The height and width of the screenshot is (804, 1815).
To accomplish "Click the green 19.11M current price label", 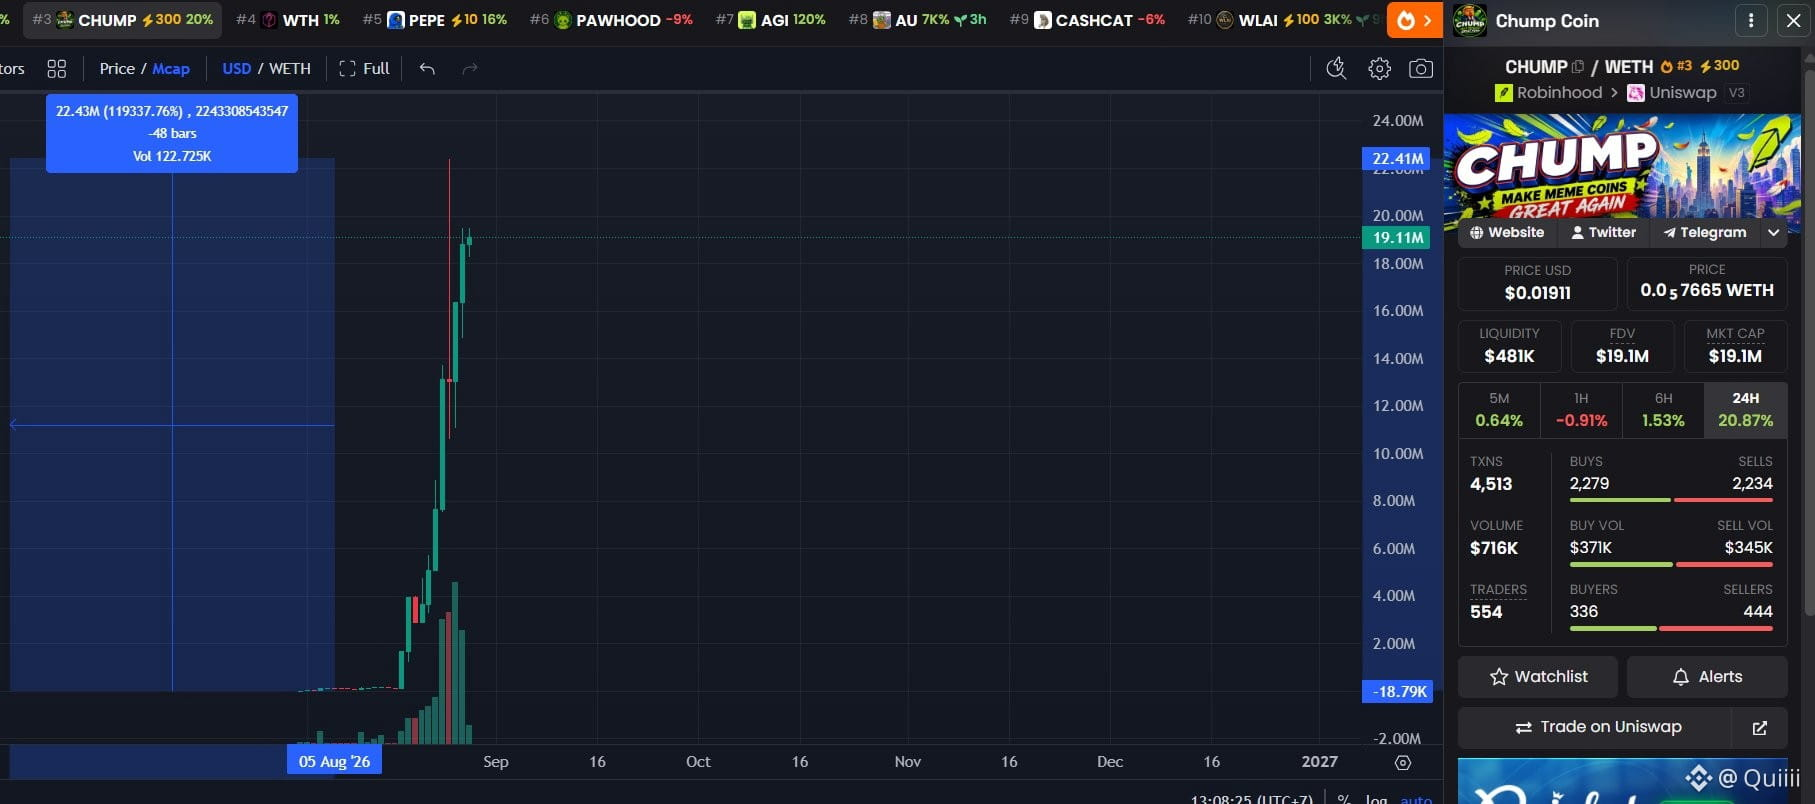I will [x=1397, y=238].
